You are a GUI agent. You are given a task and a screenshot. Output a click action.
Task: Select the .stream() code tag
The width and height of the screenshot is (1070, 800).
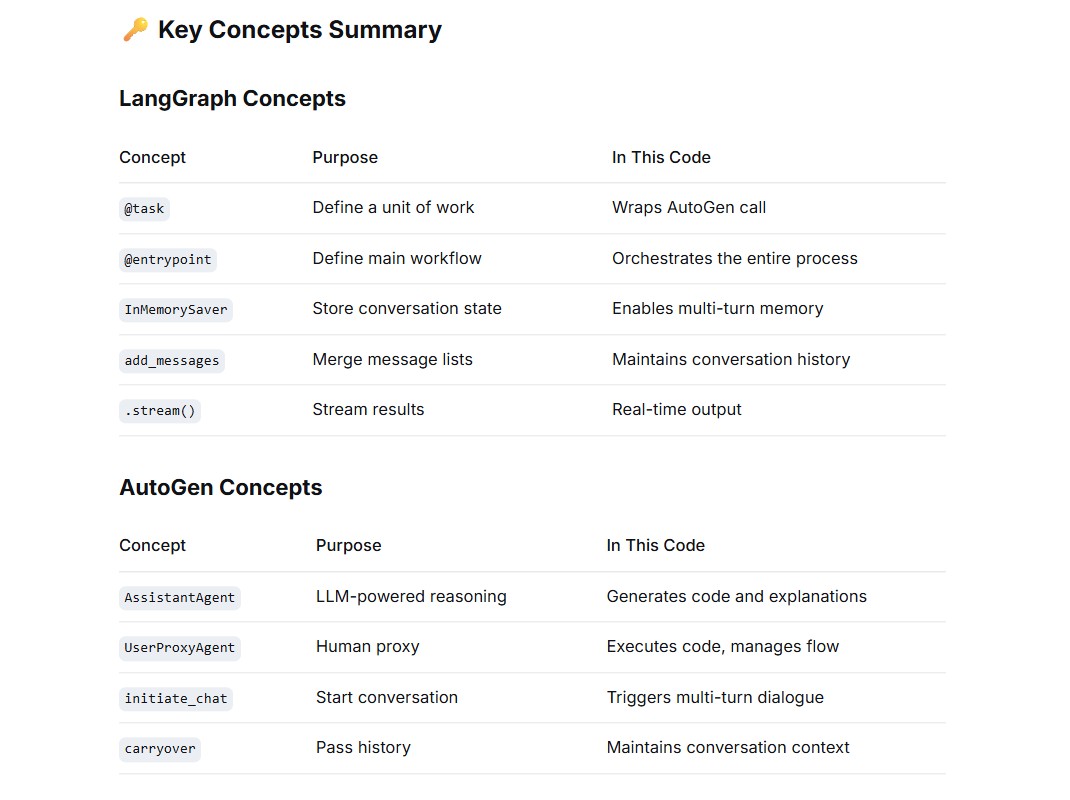(x=160, y=411)
